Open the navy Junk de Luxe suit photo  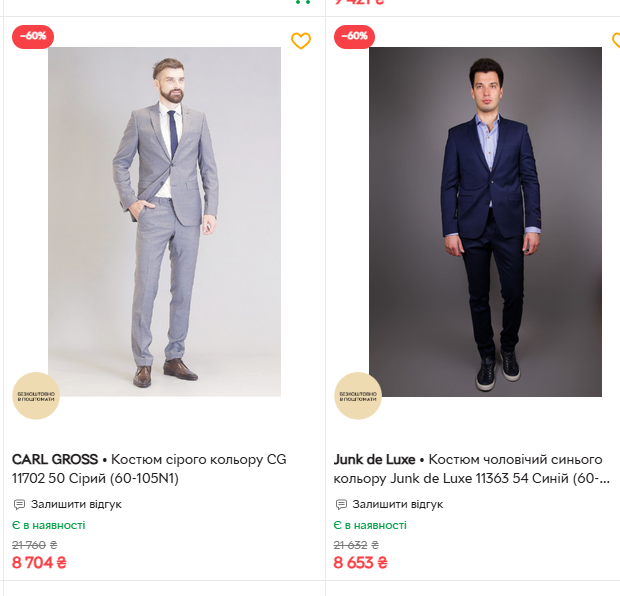point(485,221)
